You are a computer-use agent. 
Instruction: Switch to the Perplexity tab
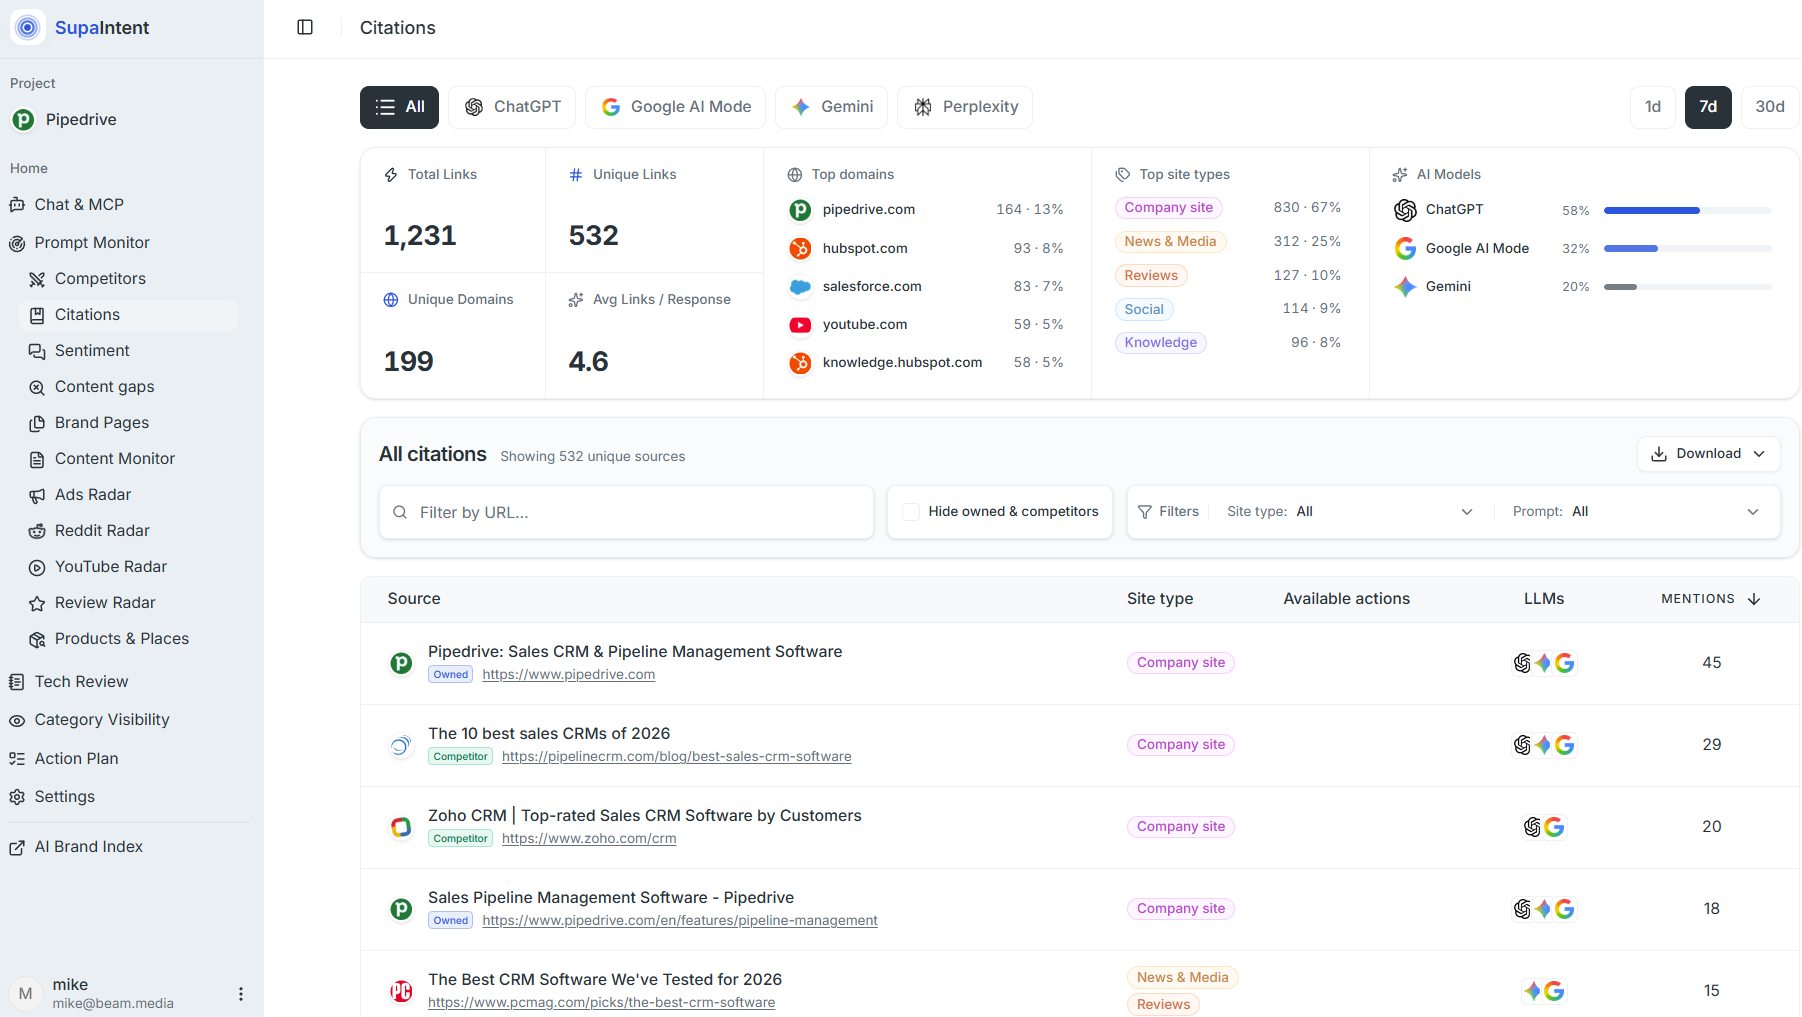coord(965,107)
